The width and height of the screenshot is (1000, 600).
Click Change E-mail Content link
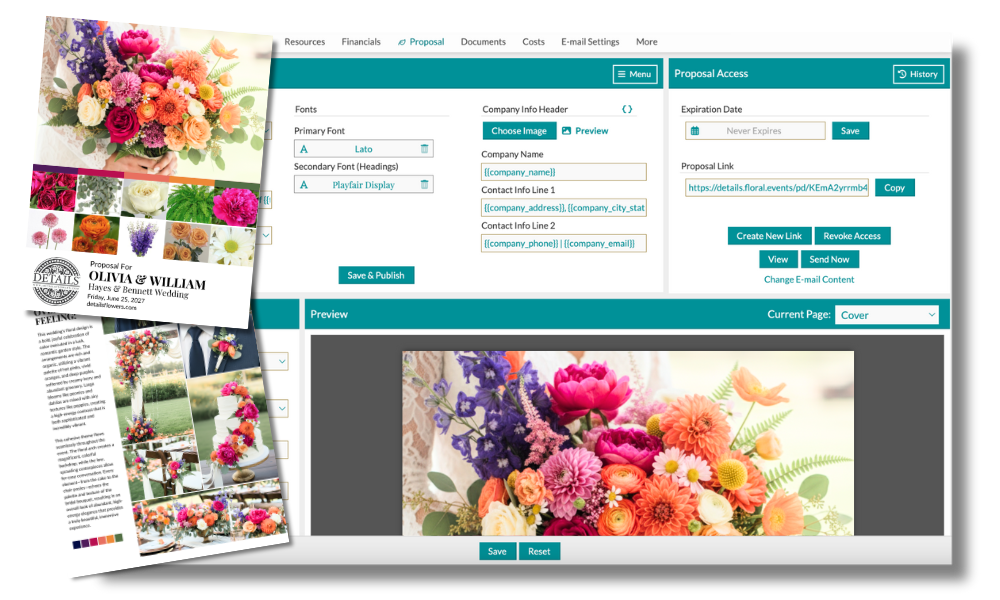[x=809, y=280]
